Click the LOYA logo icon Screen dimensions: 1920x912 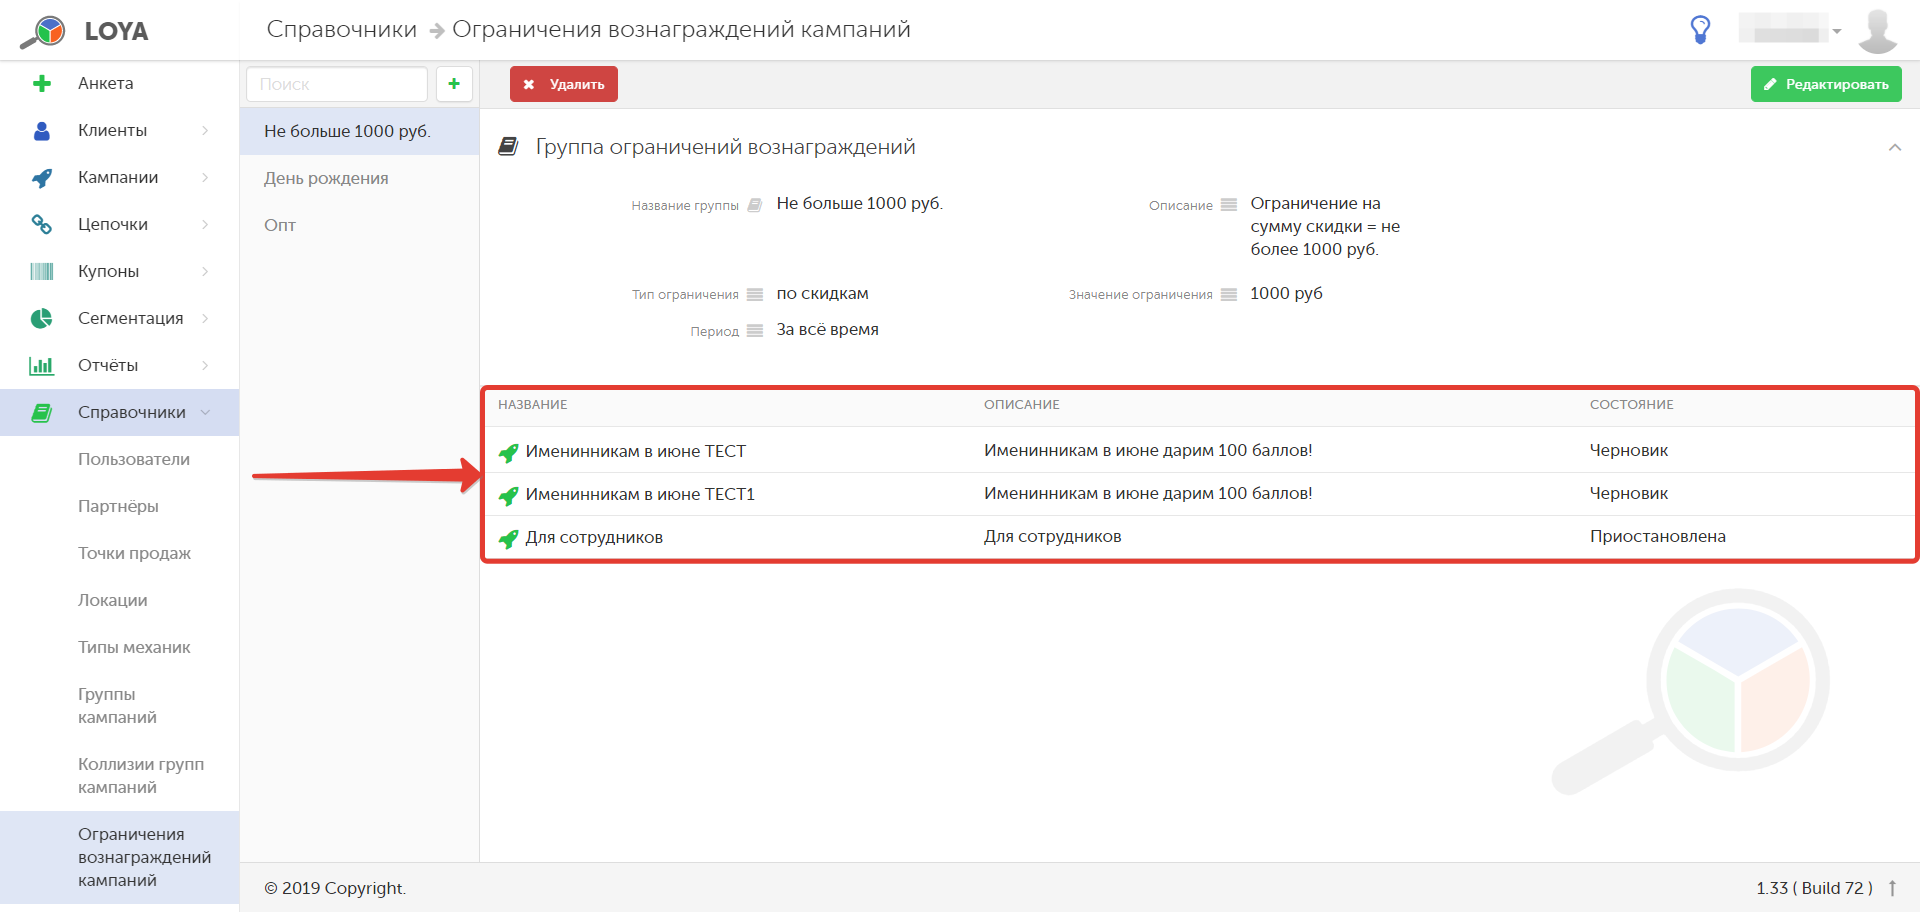(43, 31)
